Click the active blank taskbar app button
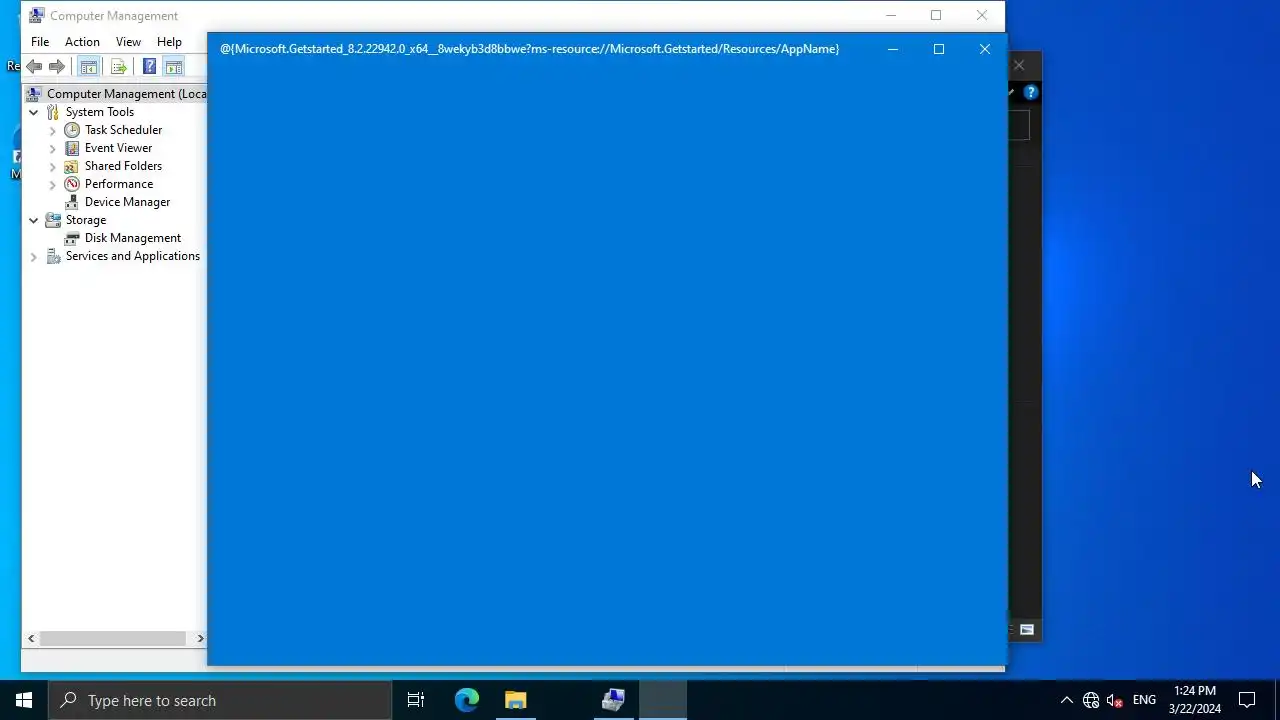1280x720 pixels. pyautogui.click(x=663, y=700)
